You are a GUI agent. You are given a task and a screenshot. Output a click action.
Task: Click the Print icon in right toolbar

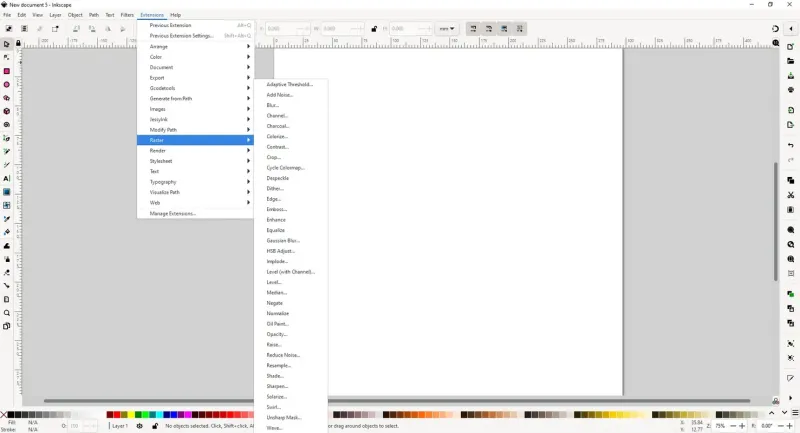[x=791, y=90]
